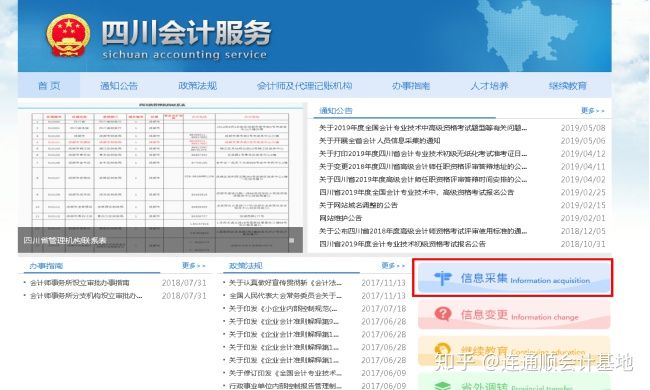Open notice 四川省2019年度全国会计专业技术中、高级资格考试报名公告
This screenshot has width=650, height=390.
417,192
